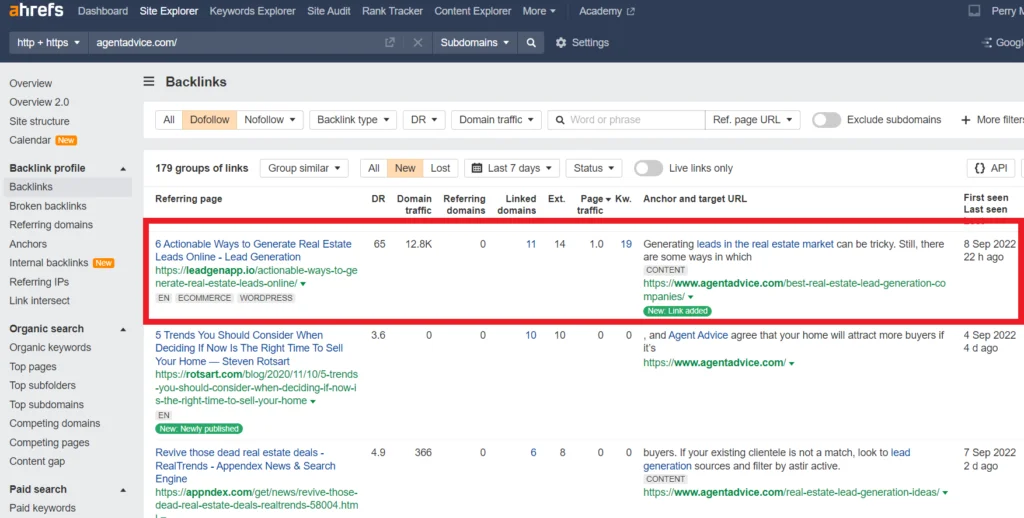Open Dashboard in top navigation

click(103, 11)
